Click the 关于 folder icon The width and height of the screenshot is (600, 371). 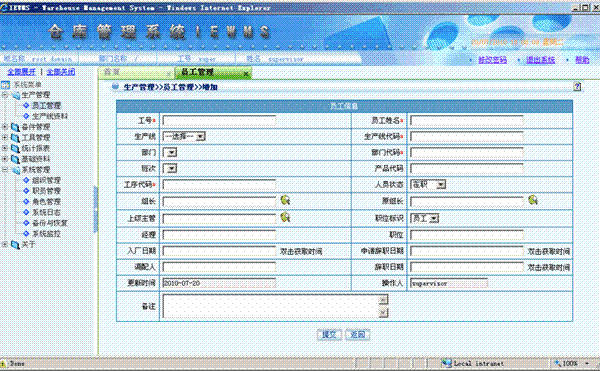15,244
